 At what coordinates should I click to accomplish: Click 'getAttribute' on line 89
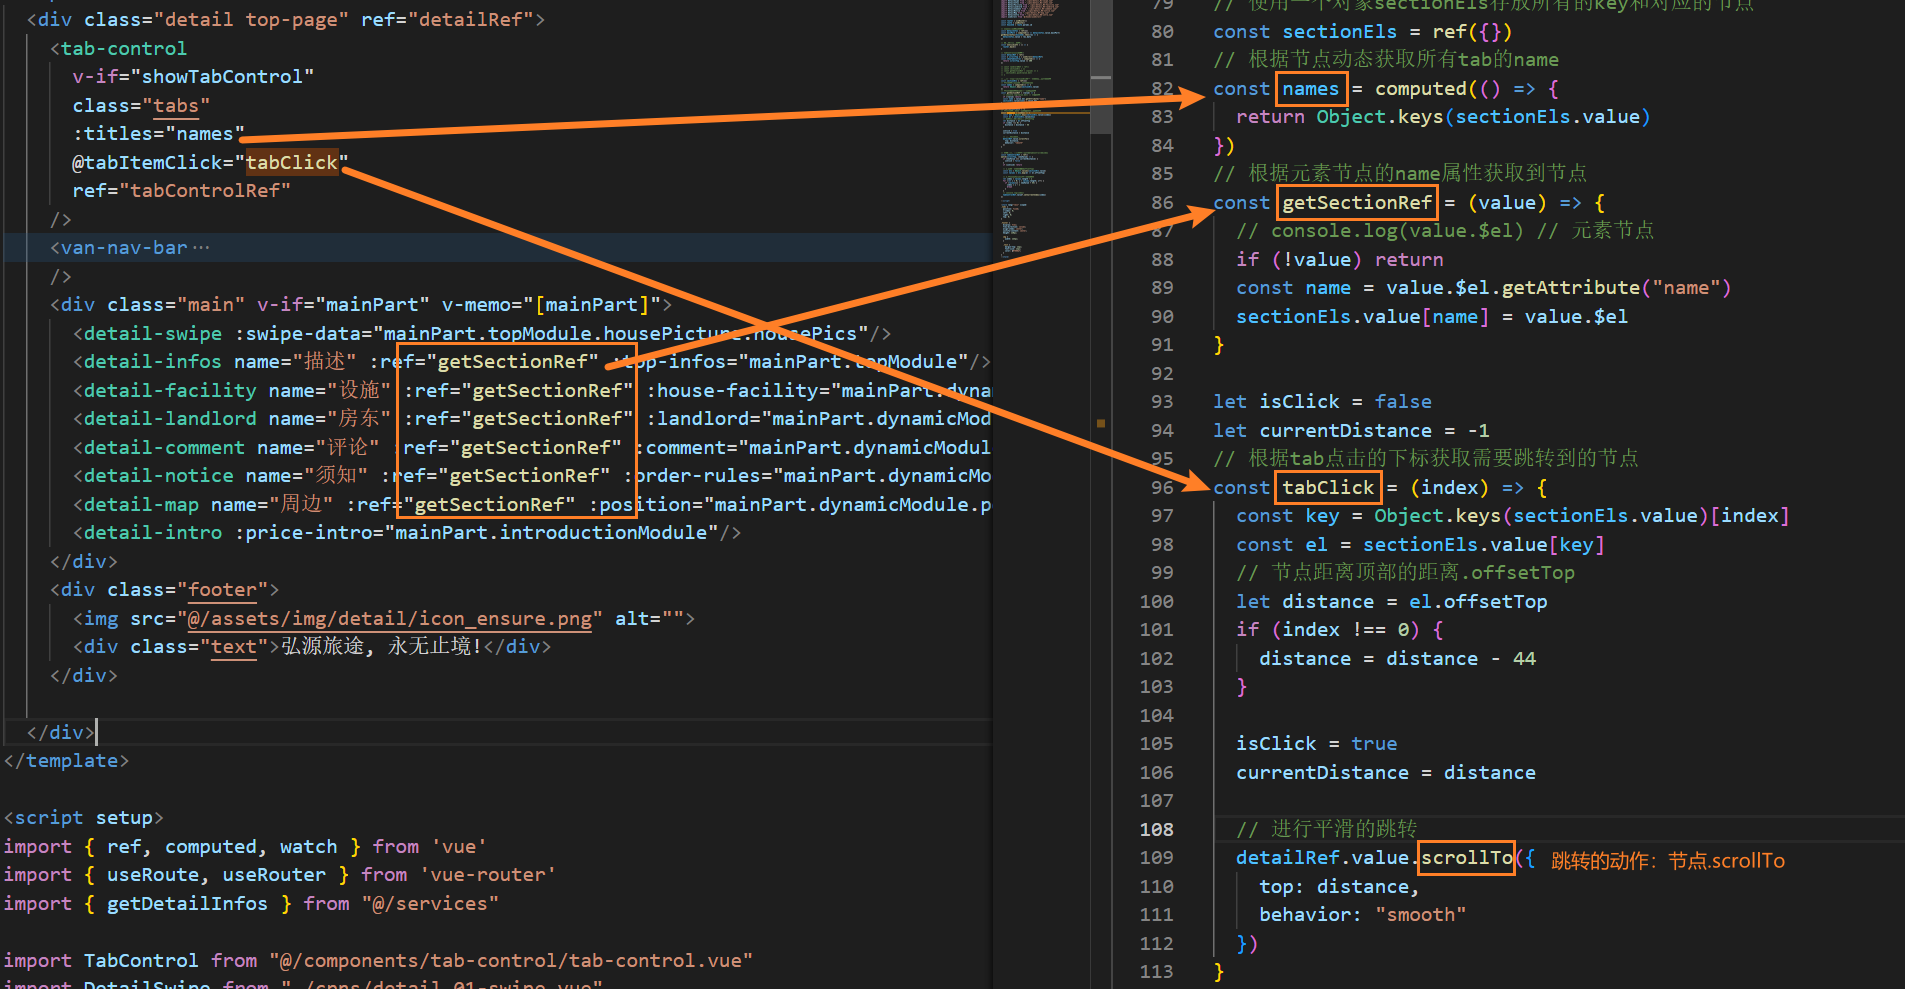click(1570, 287)
